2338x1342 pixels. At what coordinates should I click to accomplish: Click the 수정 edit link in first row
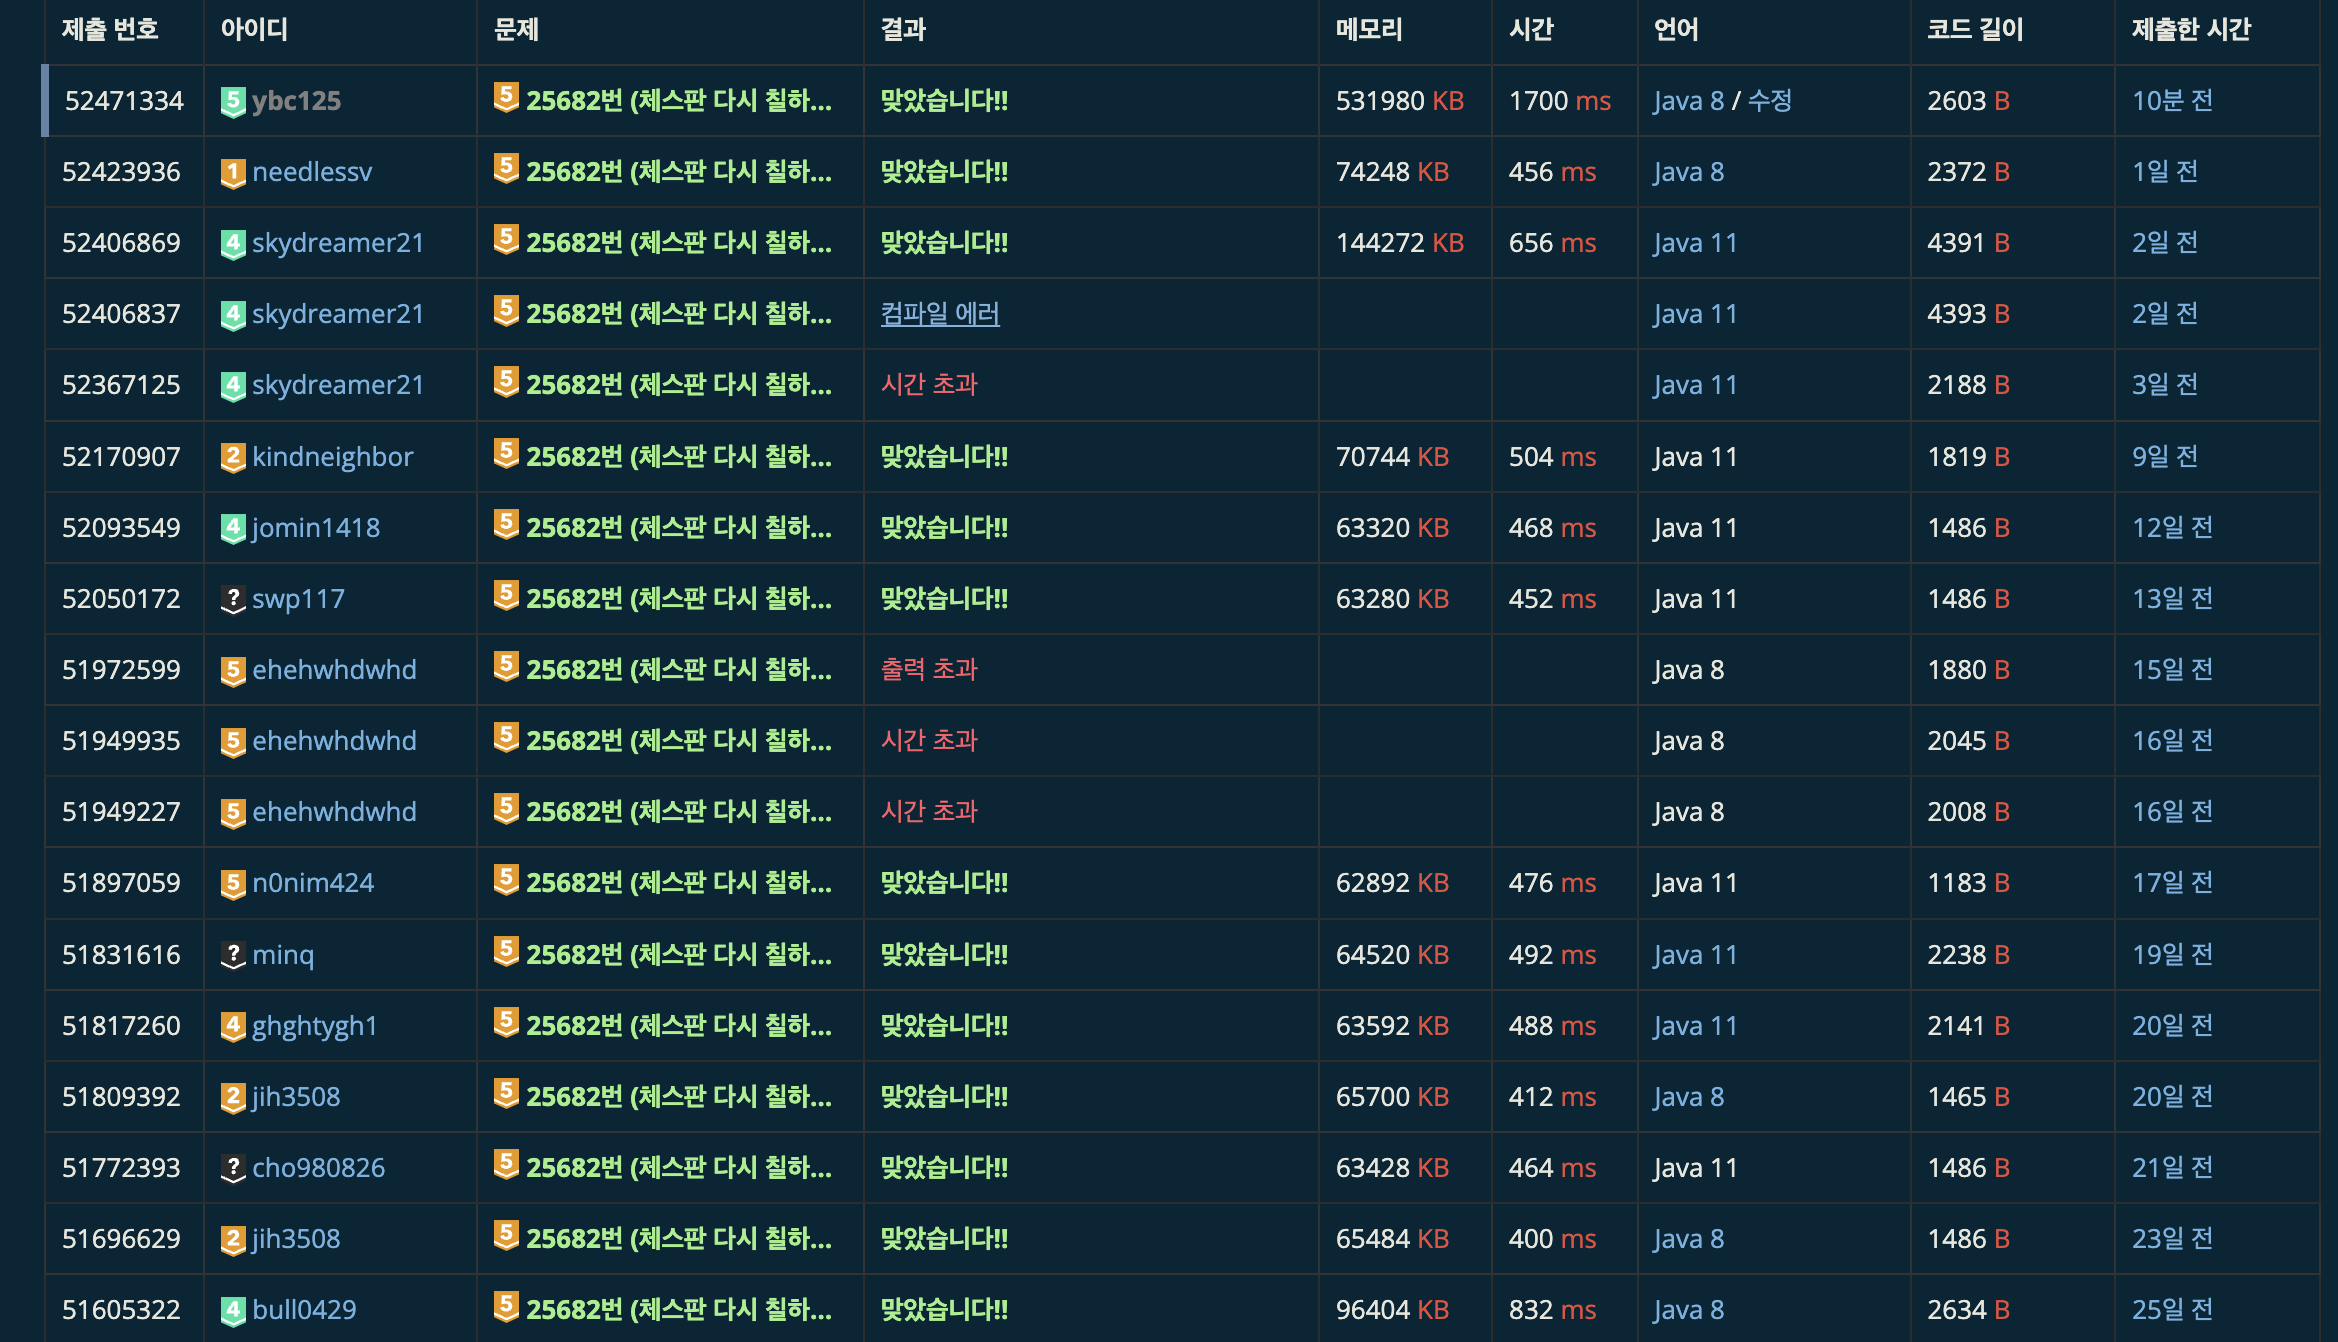pyautogui.click(x=1769, y=101)
